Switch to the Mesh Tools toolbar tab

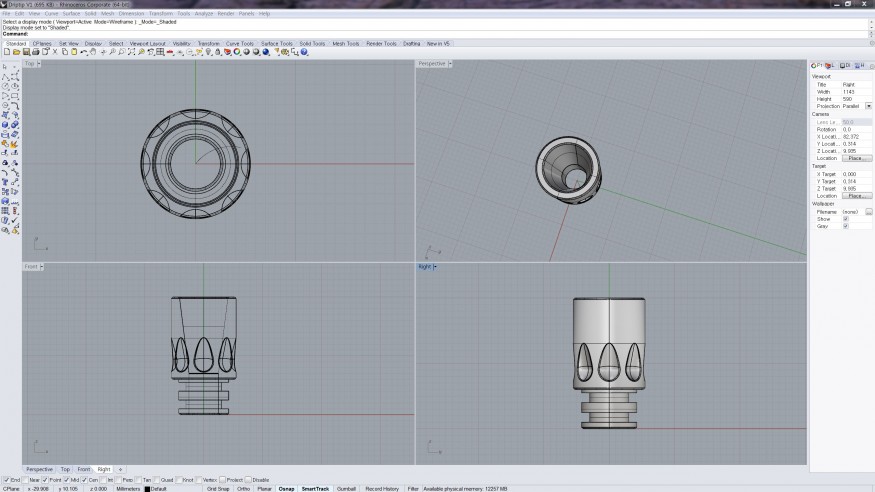(346, 44)
